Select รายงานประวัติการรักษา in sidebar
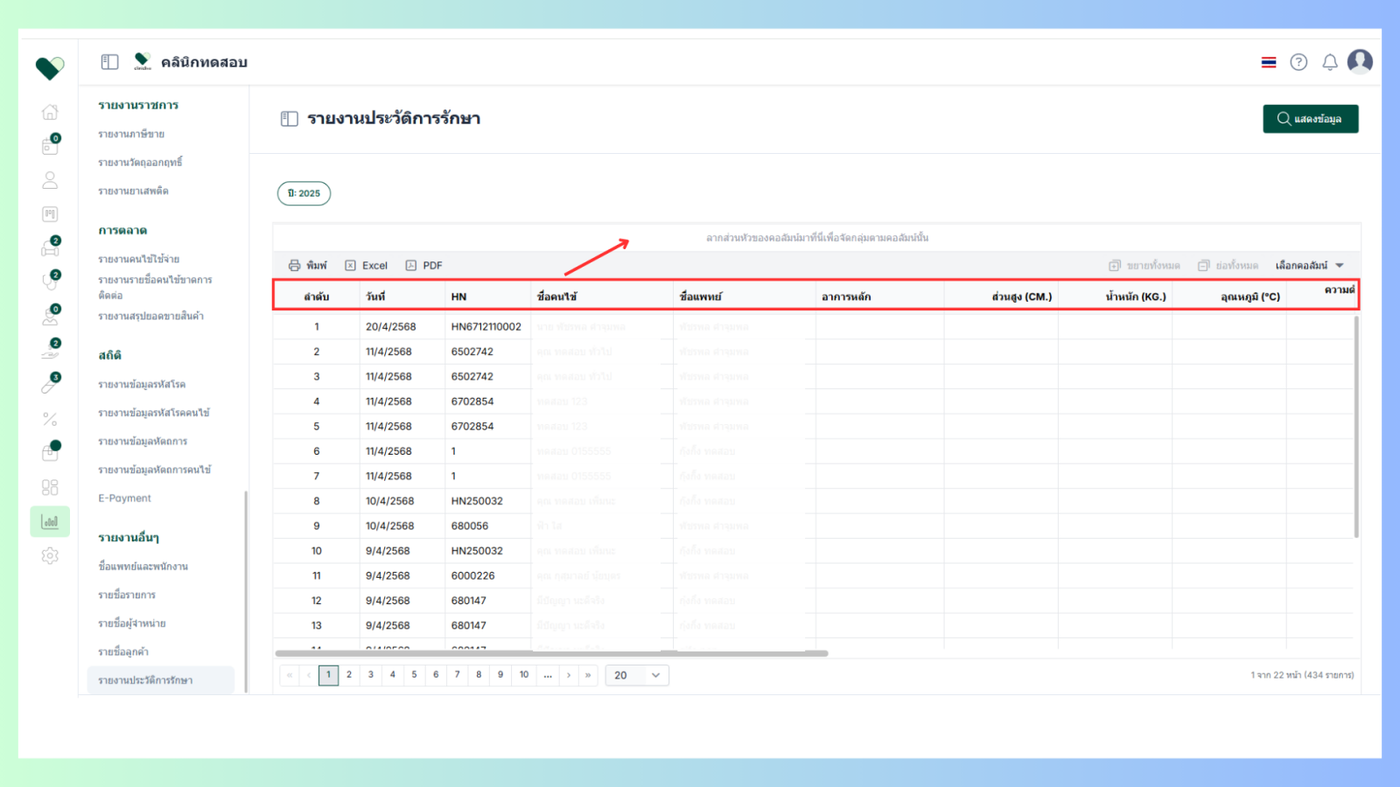Viewport: 1400px width, 787px height. tap(161, 680)
